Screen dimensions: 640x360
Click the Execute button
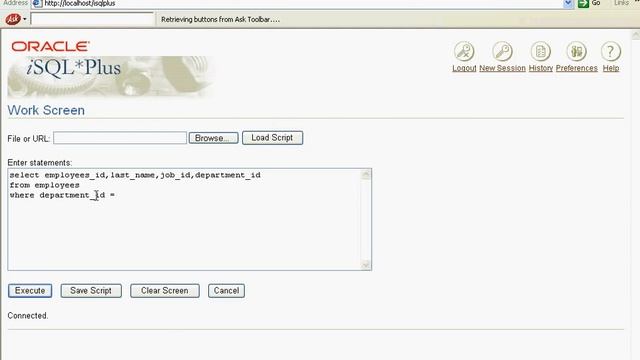[30, 291]
